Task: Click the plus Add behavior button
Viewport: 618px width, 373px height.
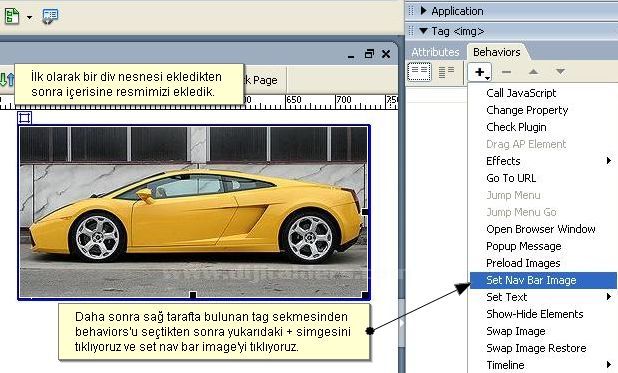Action: 480,72
